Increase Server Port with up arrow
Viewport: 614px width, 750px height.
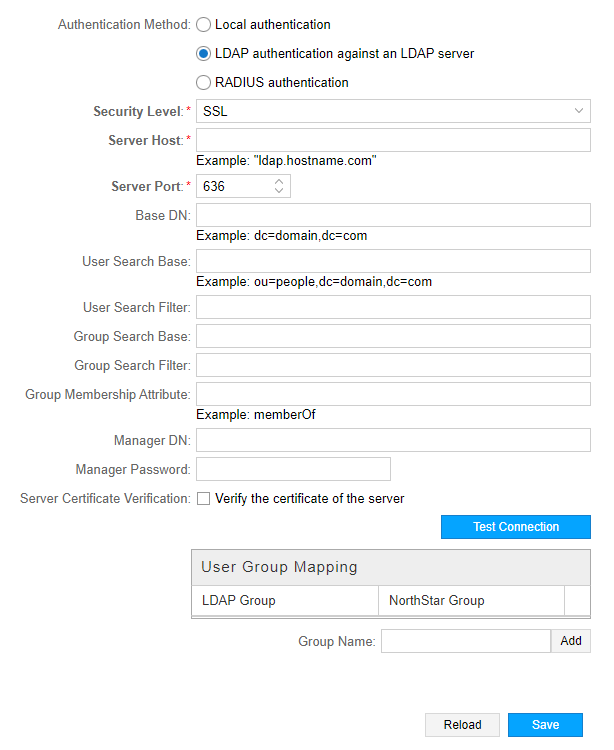[x=279, y=181]
